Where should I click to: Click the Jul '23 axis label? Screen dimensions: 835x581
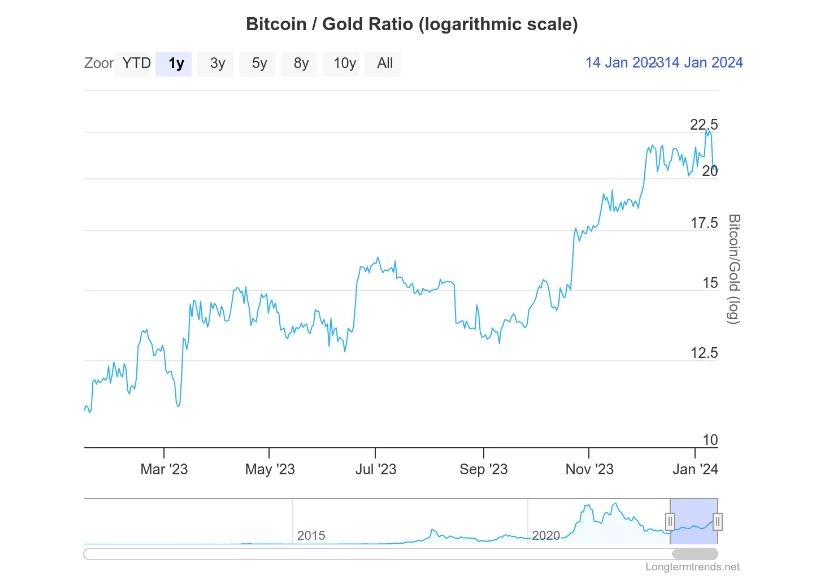tap(375, 469)
